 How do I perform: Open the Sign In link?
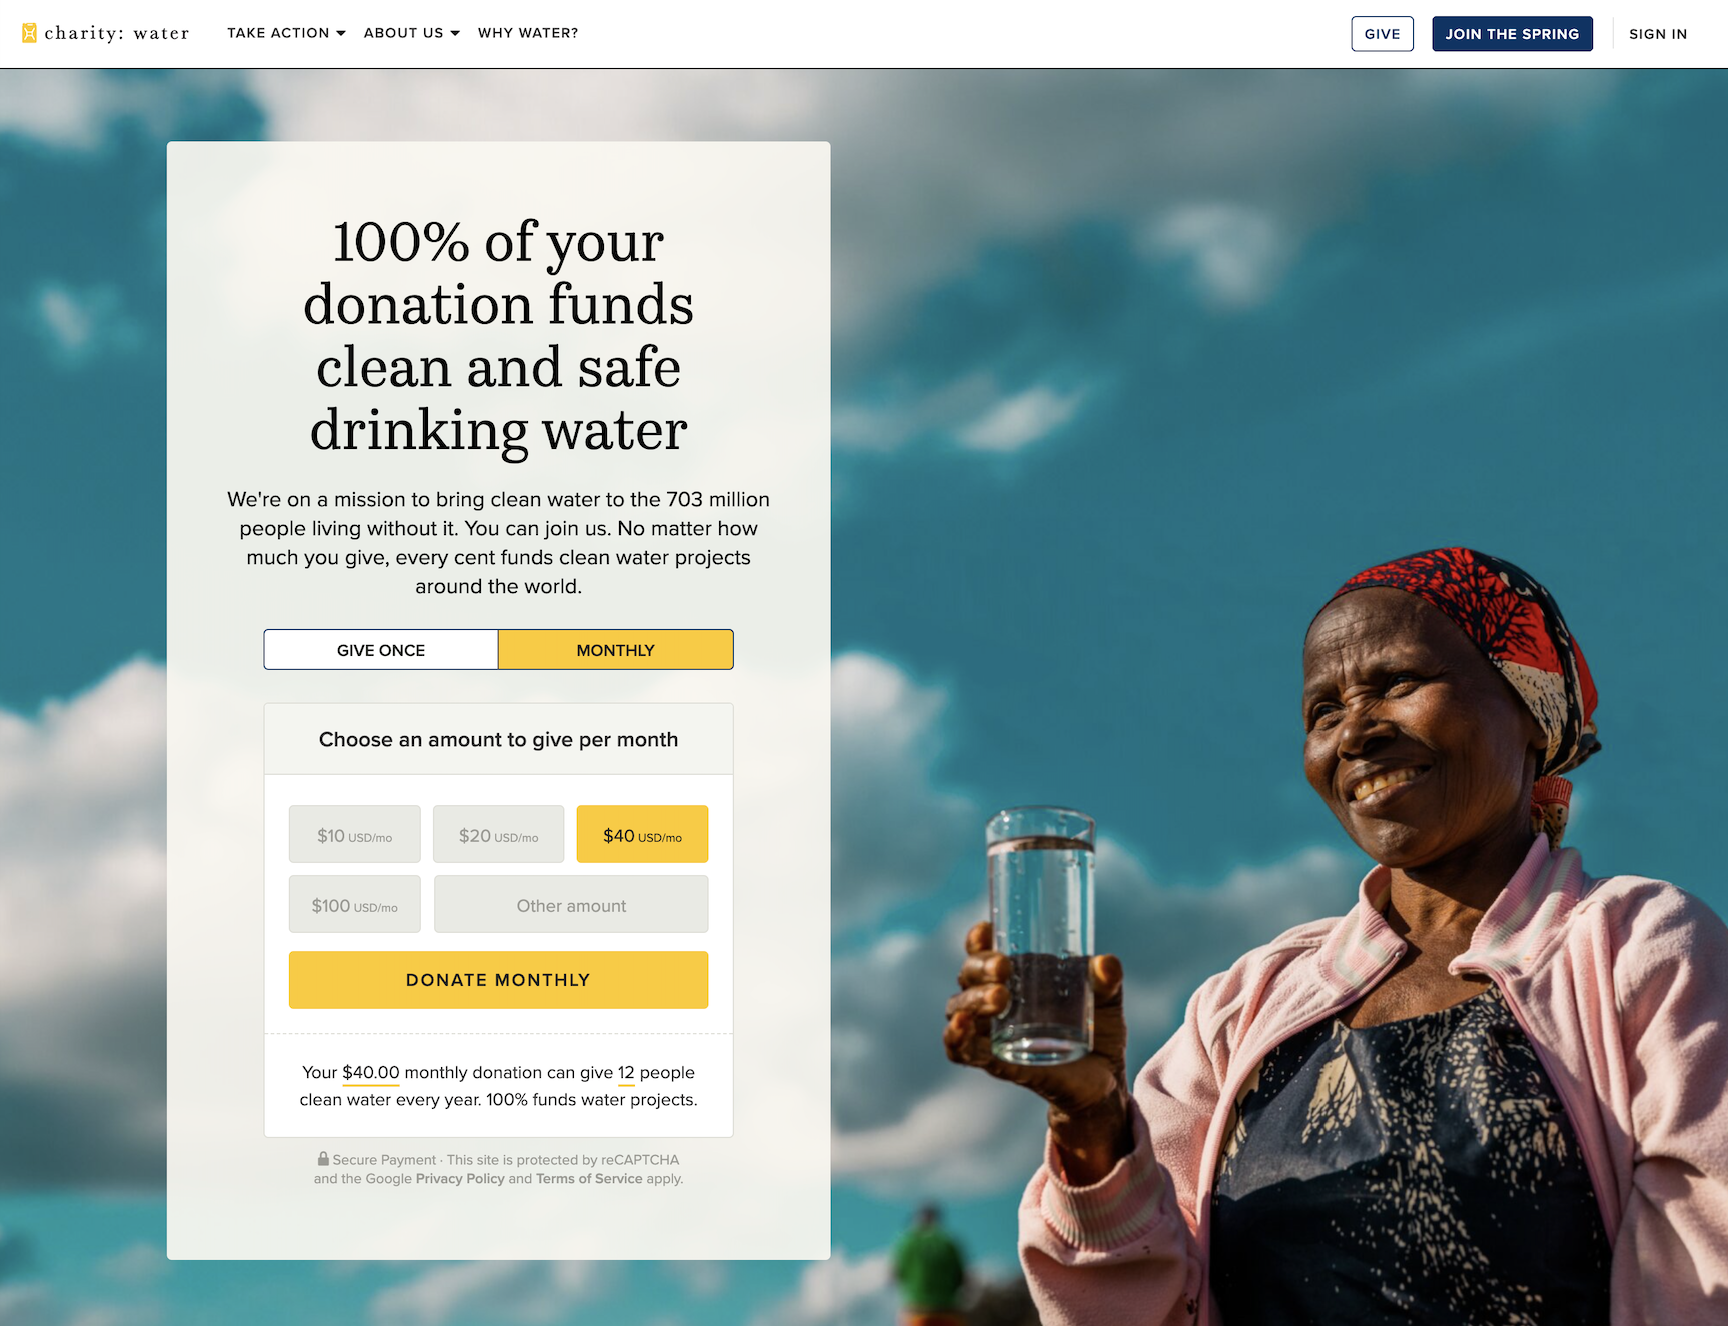click(x=1657, y=34)
